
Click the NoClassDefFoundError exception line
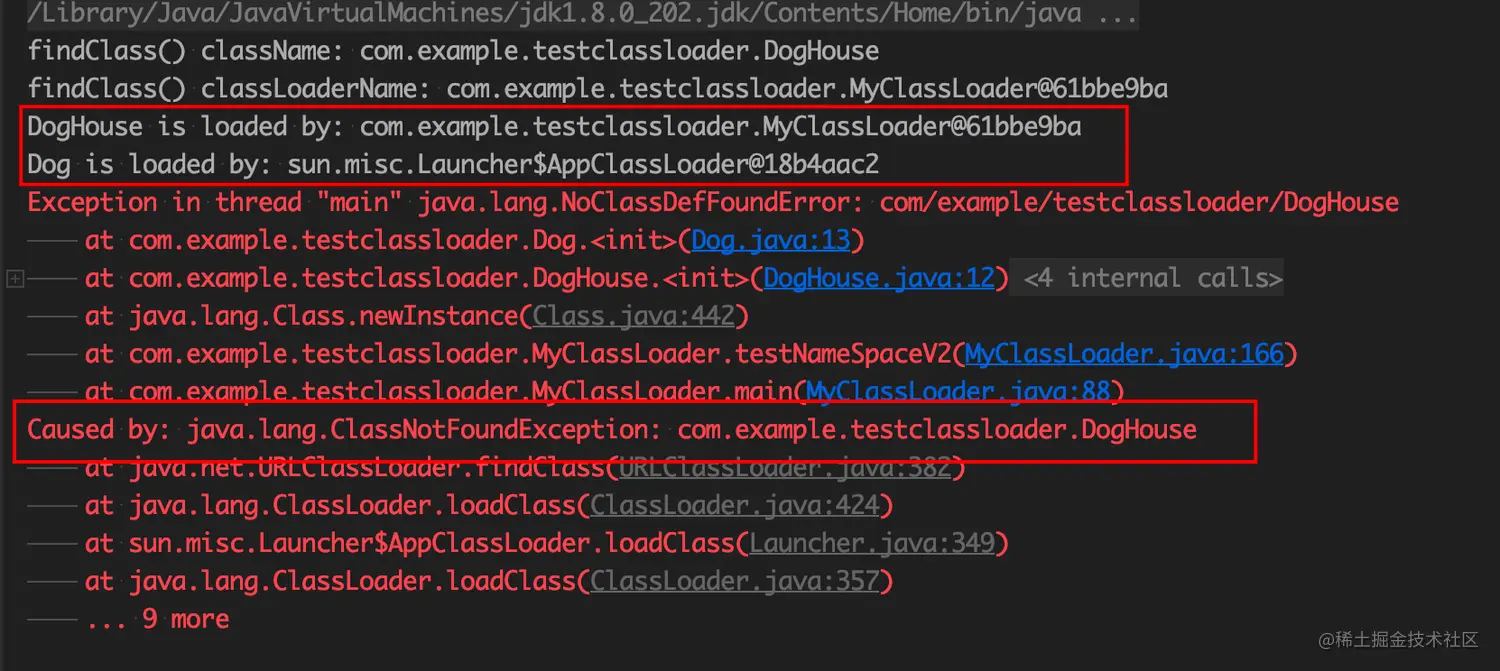pyautogui.click(x=713, y=202)
